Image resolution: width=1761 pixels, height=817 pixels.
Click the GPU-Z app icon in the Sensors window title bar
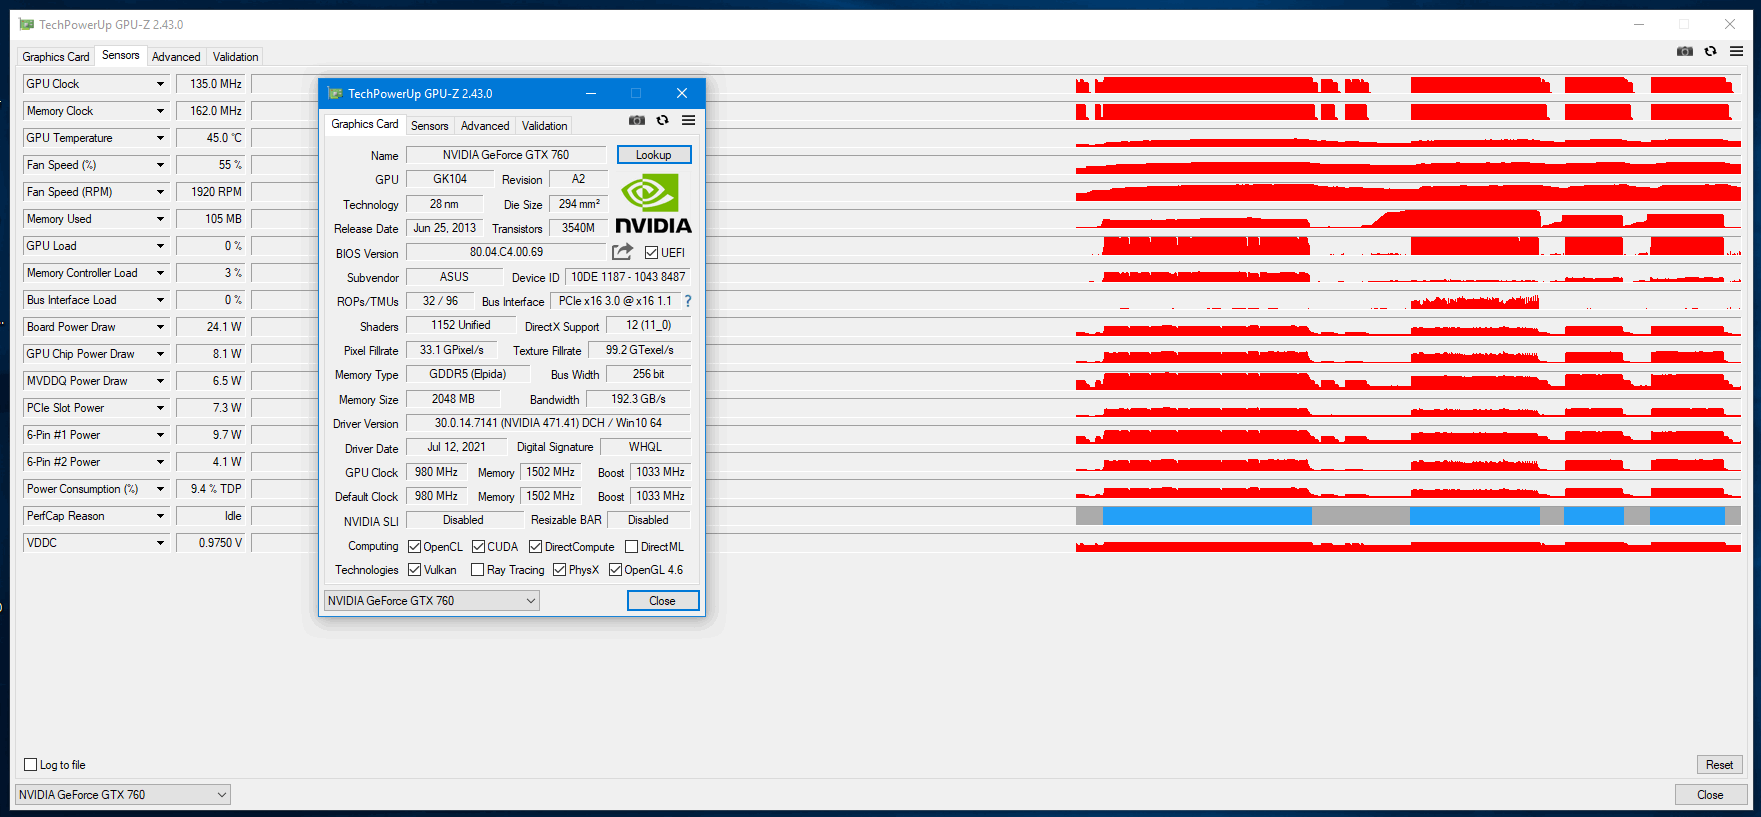click(x=27, y=24)
